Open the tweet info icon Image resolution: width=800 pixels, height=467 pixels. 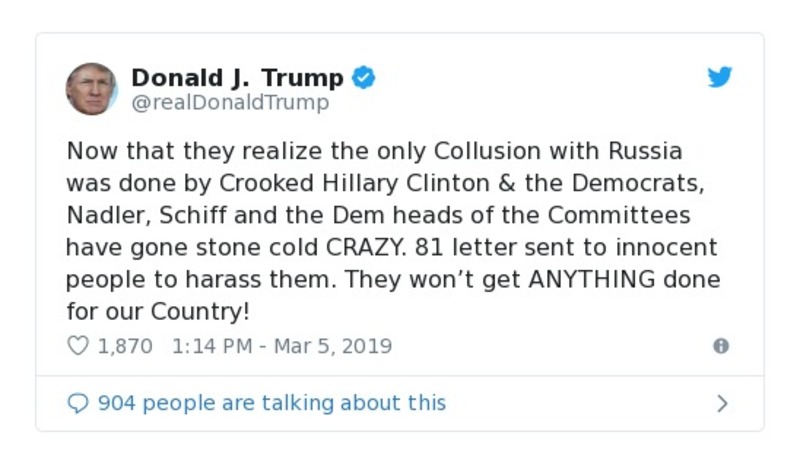[x=720, y=346]
